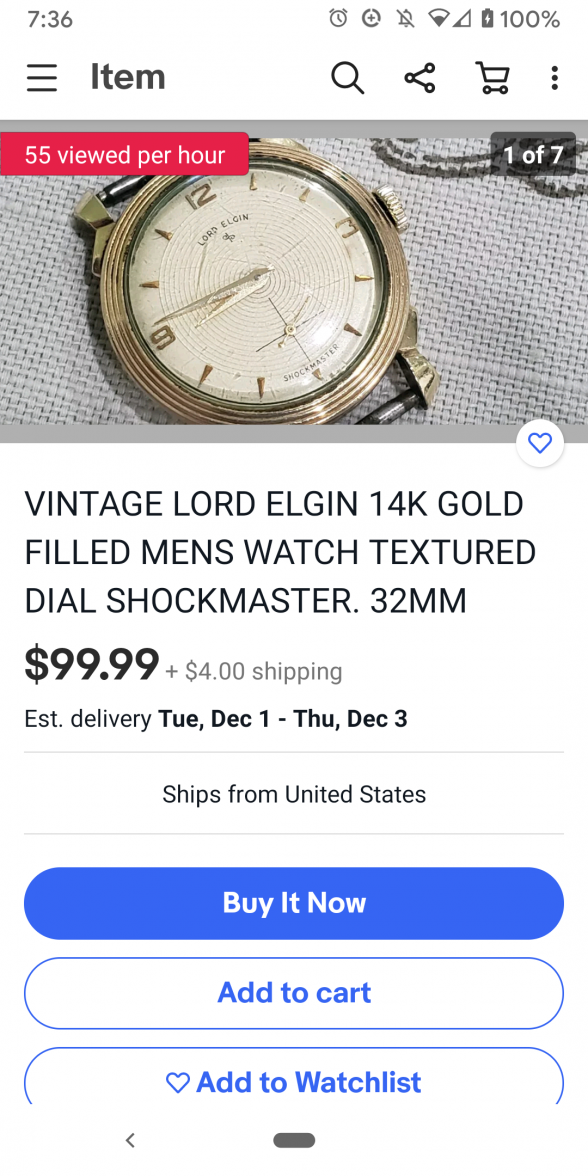
Task: Open the watch photo gallery
Action: tap(294, 281)
